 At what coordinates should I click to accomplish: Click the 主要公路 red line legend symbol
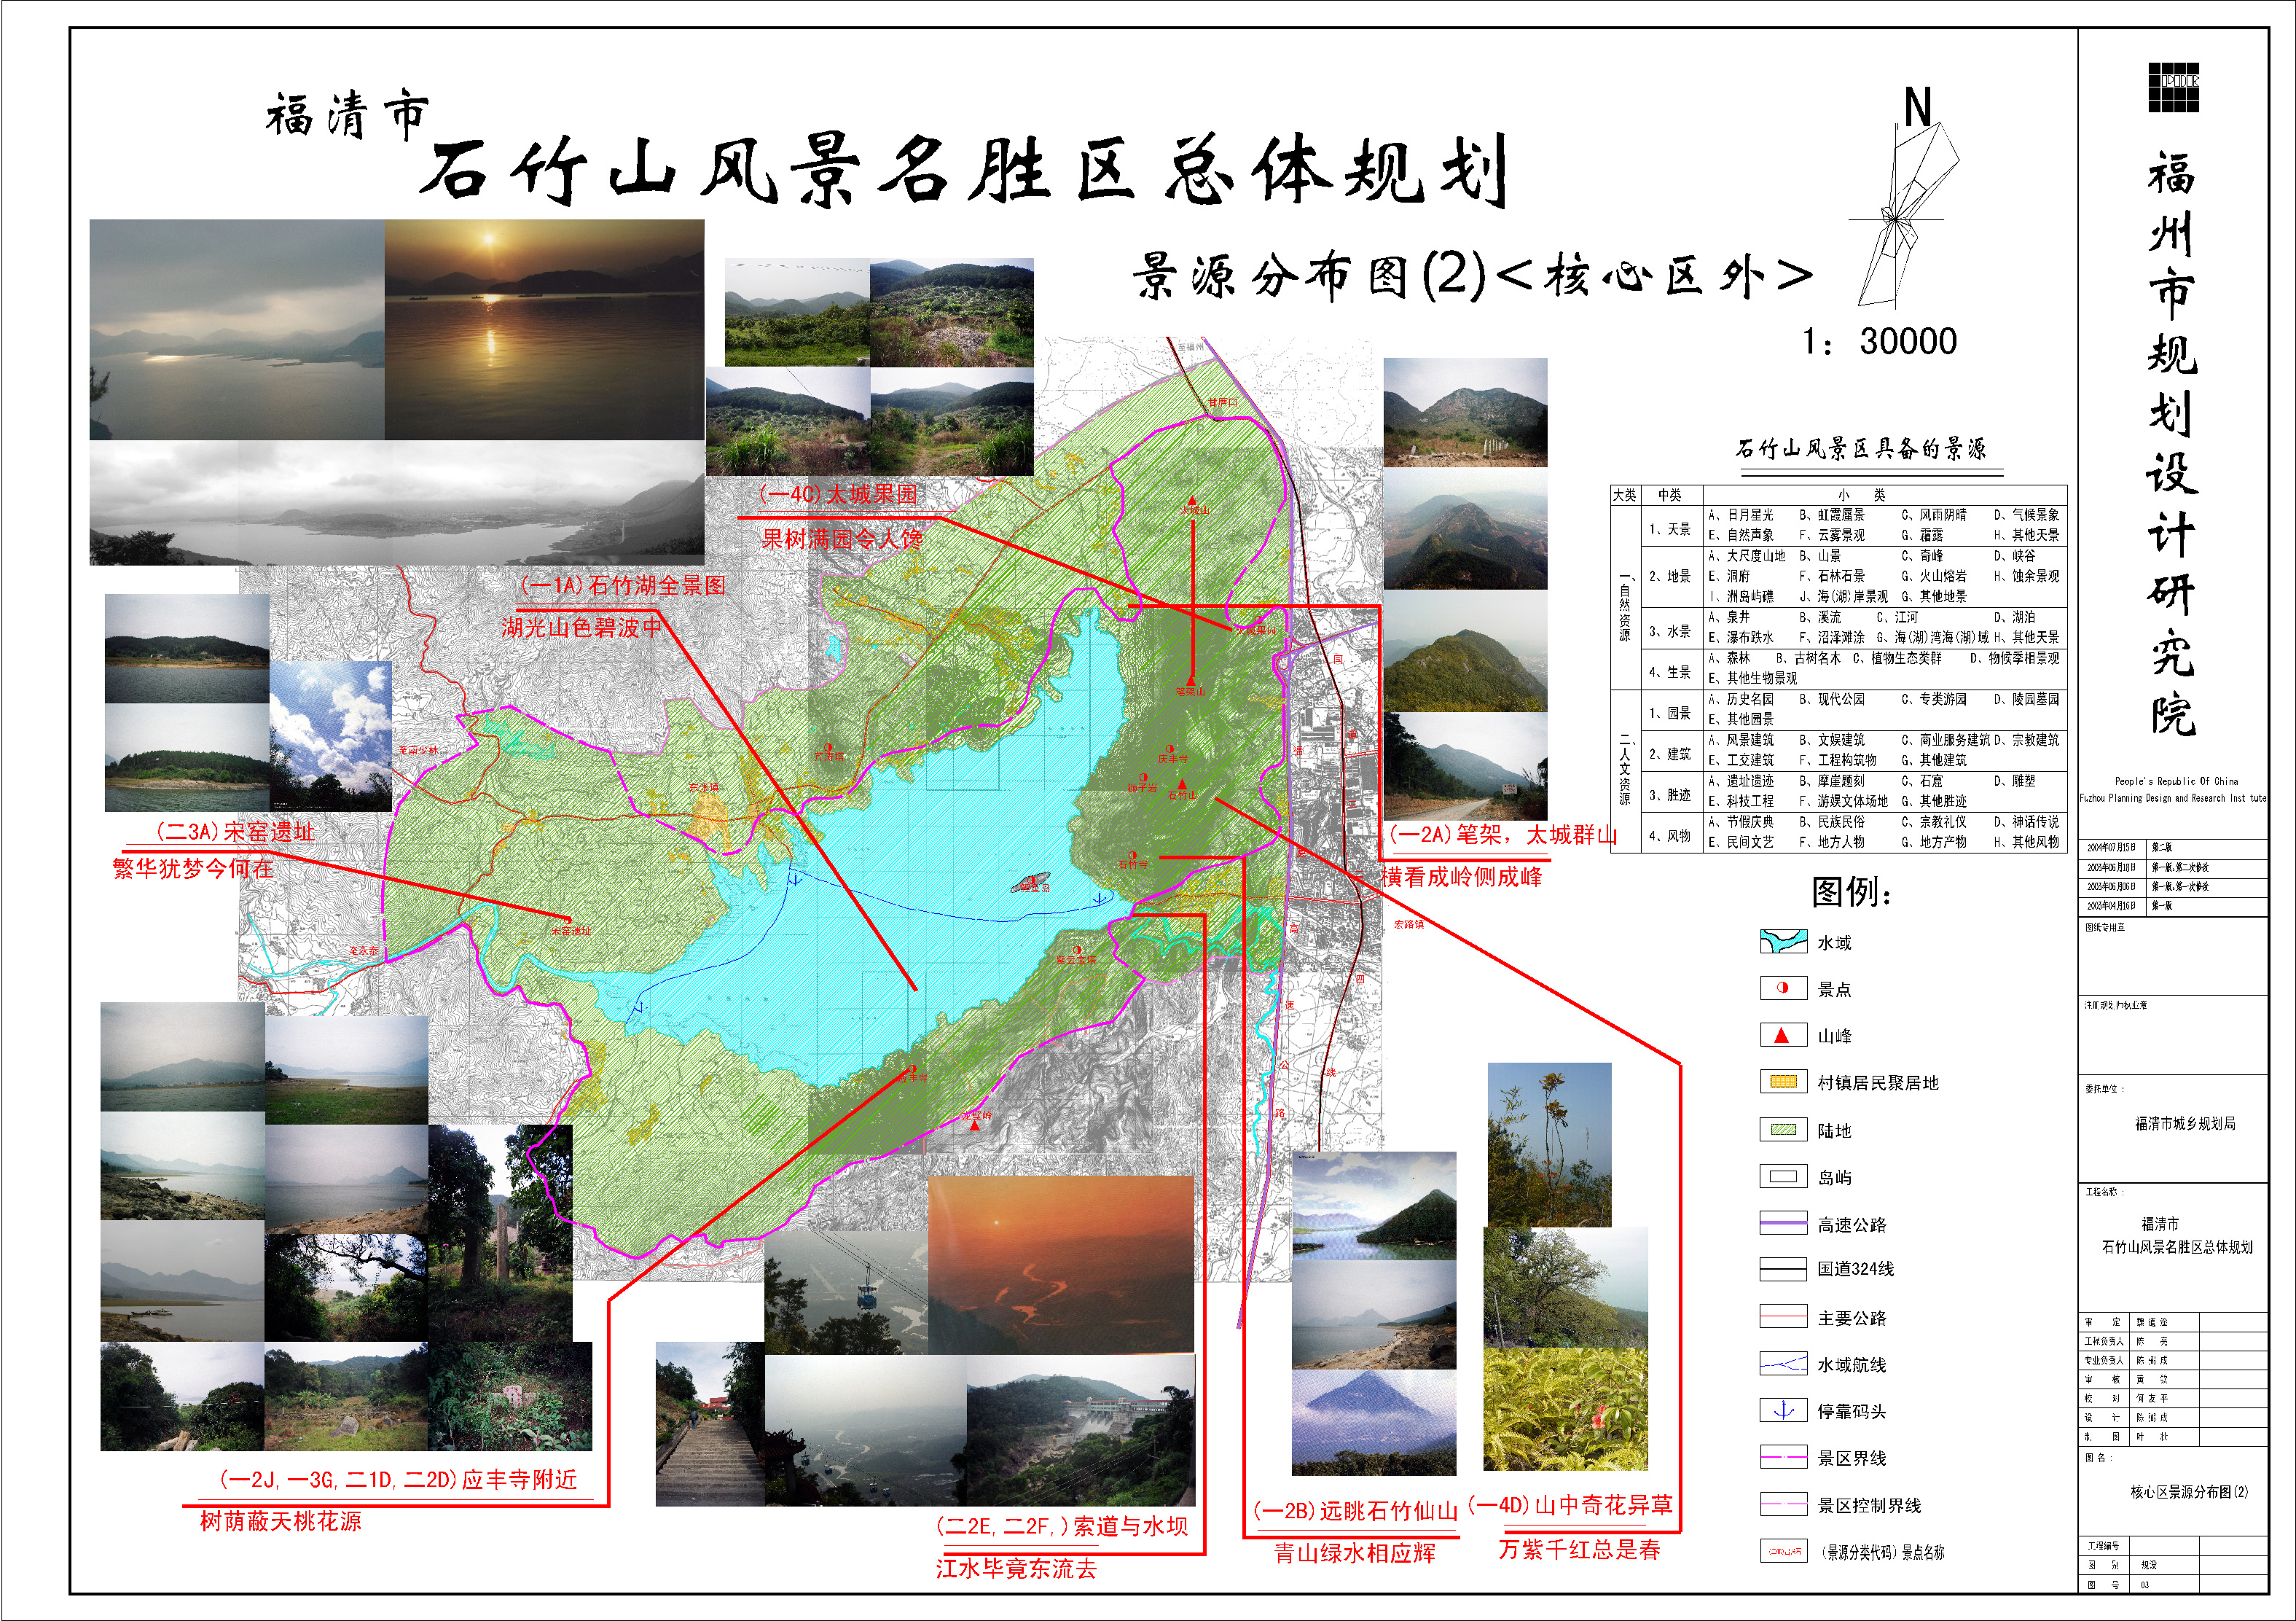point(1783,1317)
